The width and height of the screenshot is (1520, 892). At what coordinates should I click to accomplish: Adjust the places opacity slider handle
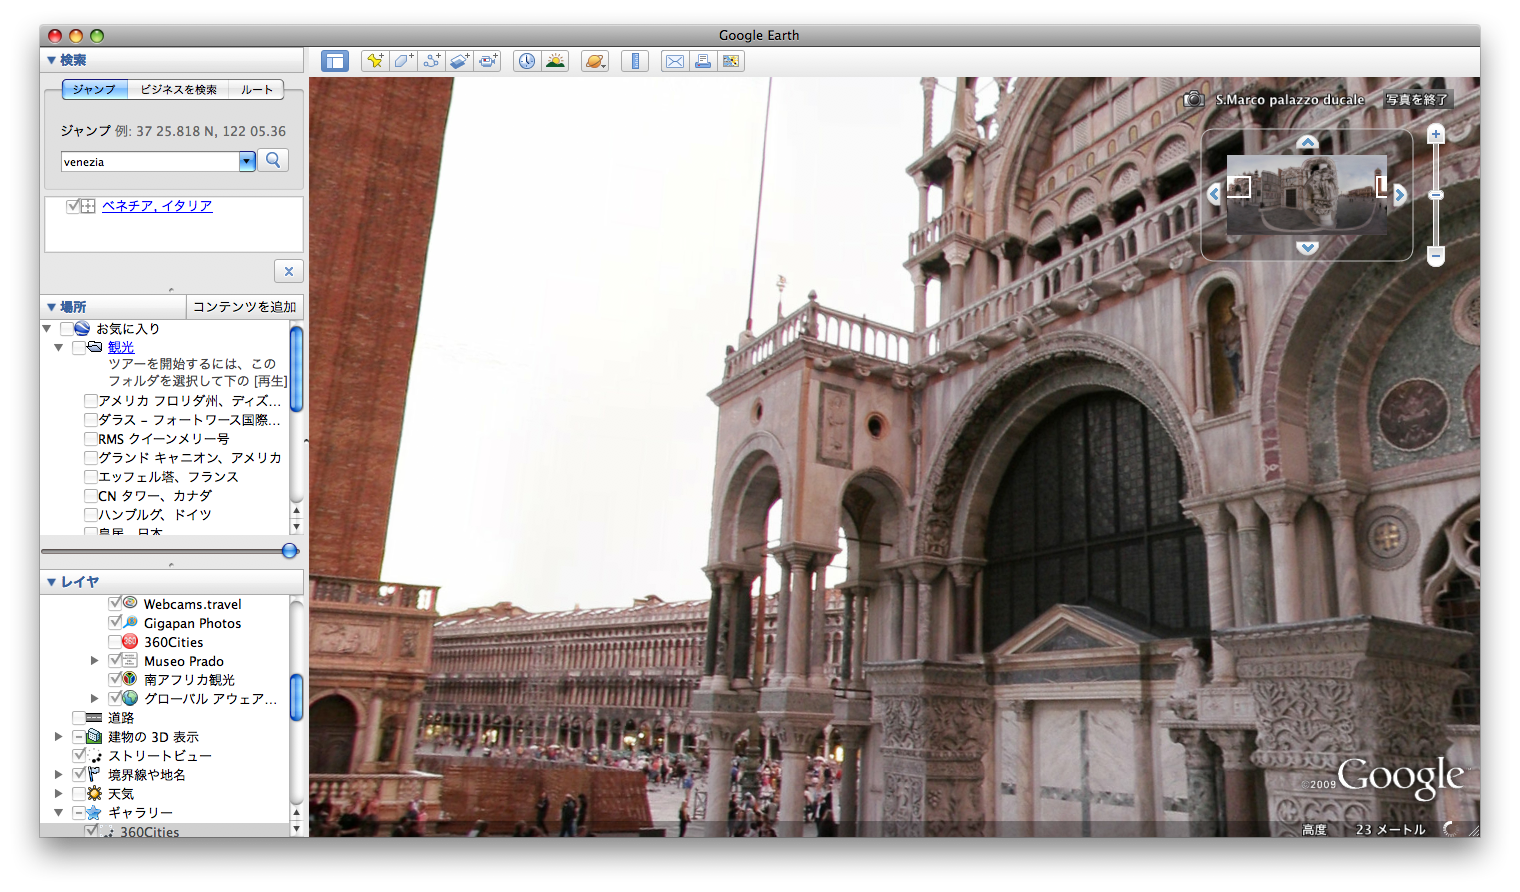click(290, 551)
